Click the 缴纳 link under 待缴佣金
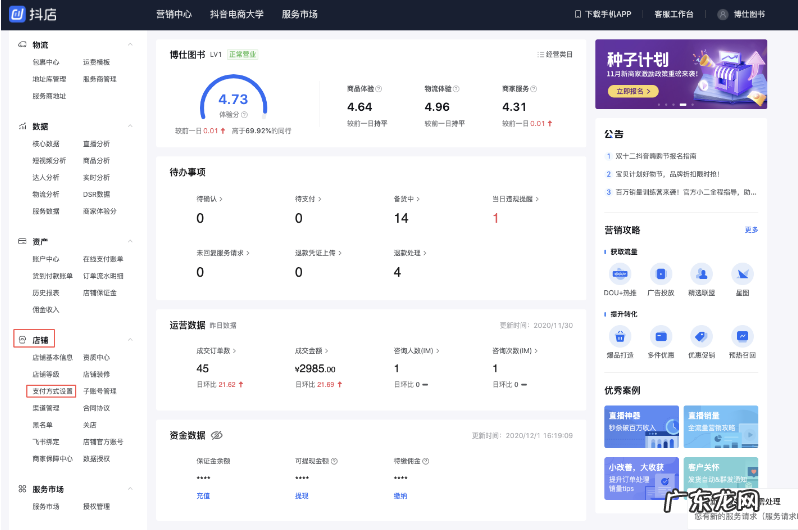 [x=400, y=496]
